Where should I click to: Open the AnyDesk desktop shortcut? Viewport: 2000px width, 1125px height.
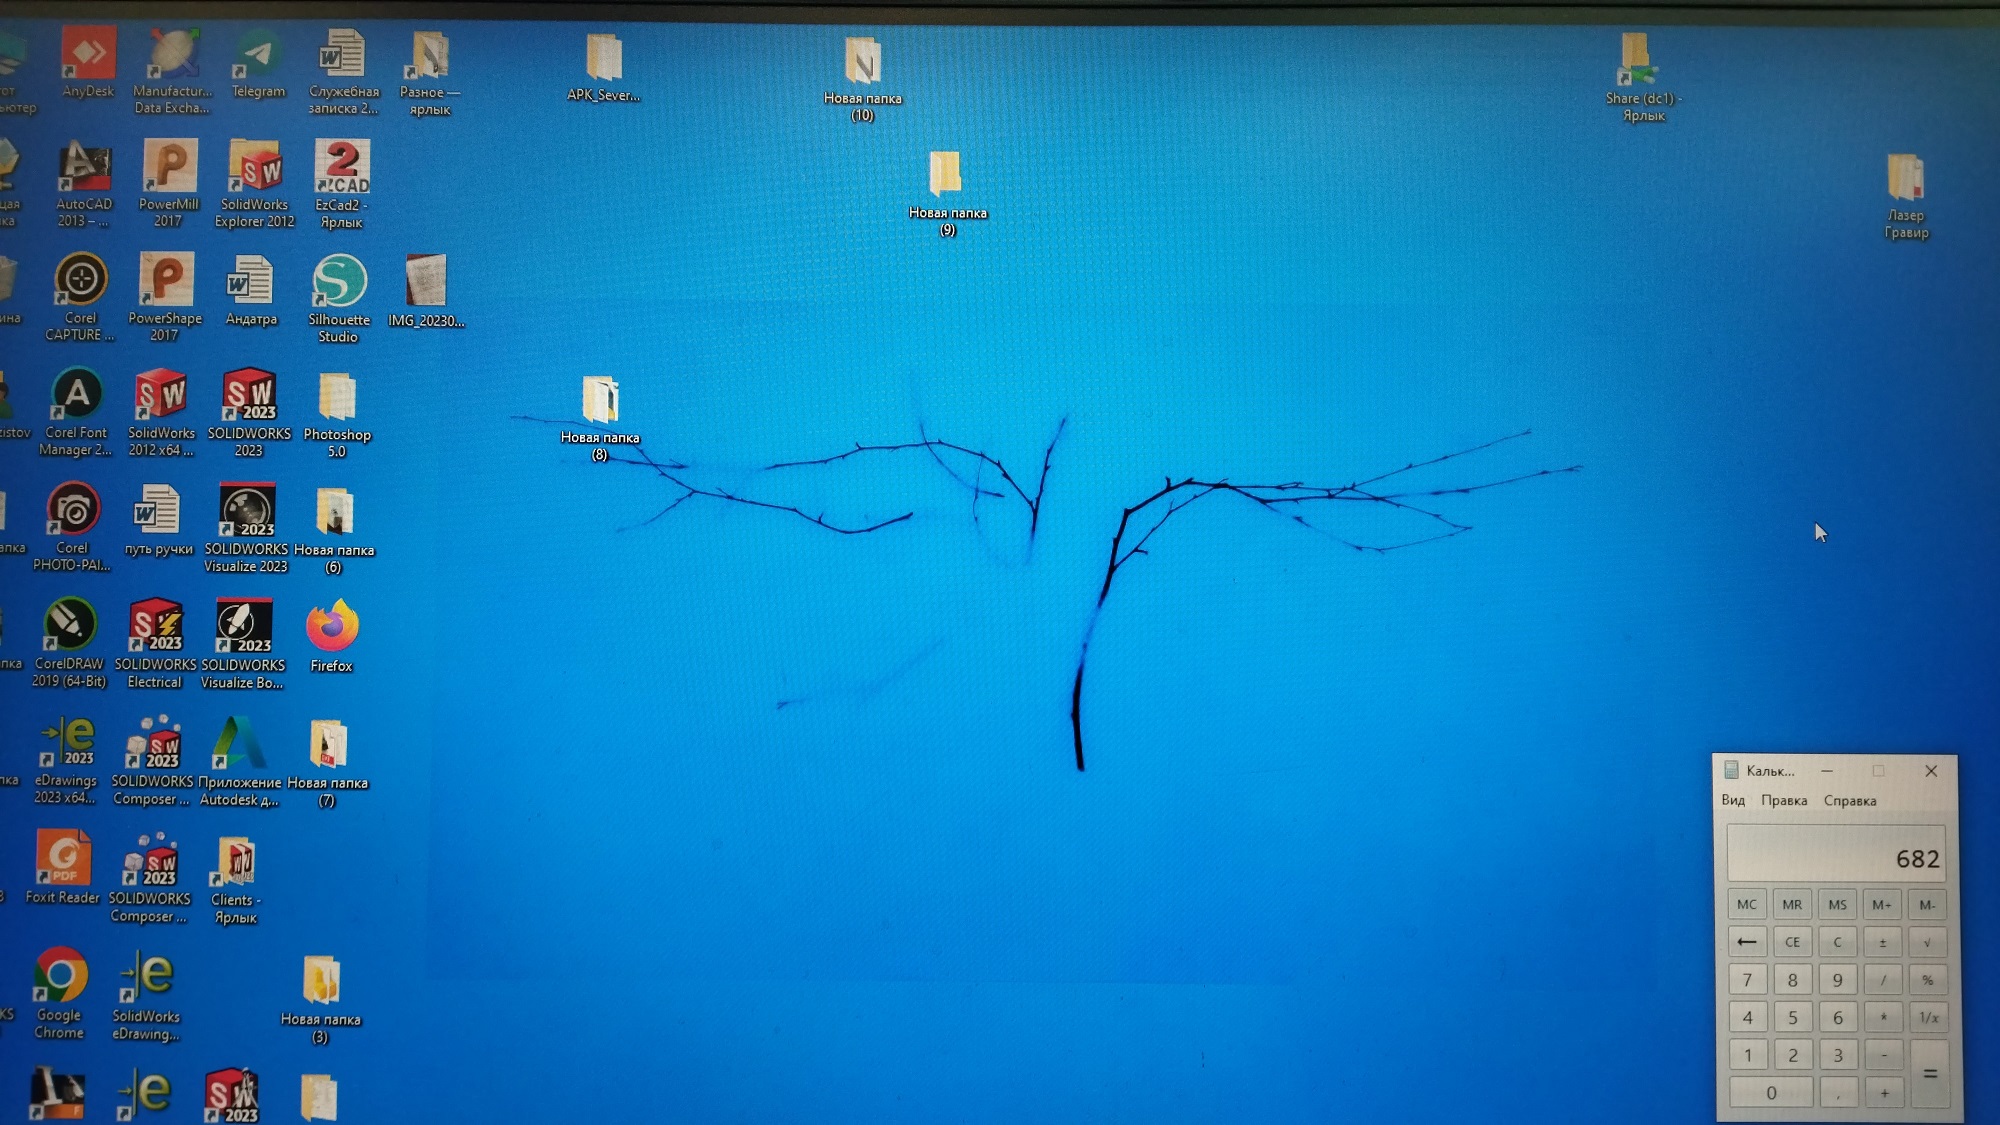(x=88, y=56)
